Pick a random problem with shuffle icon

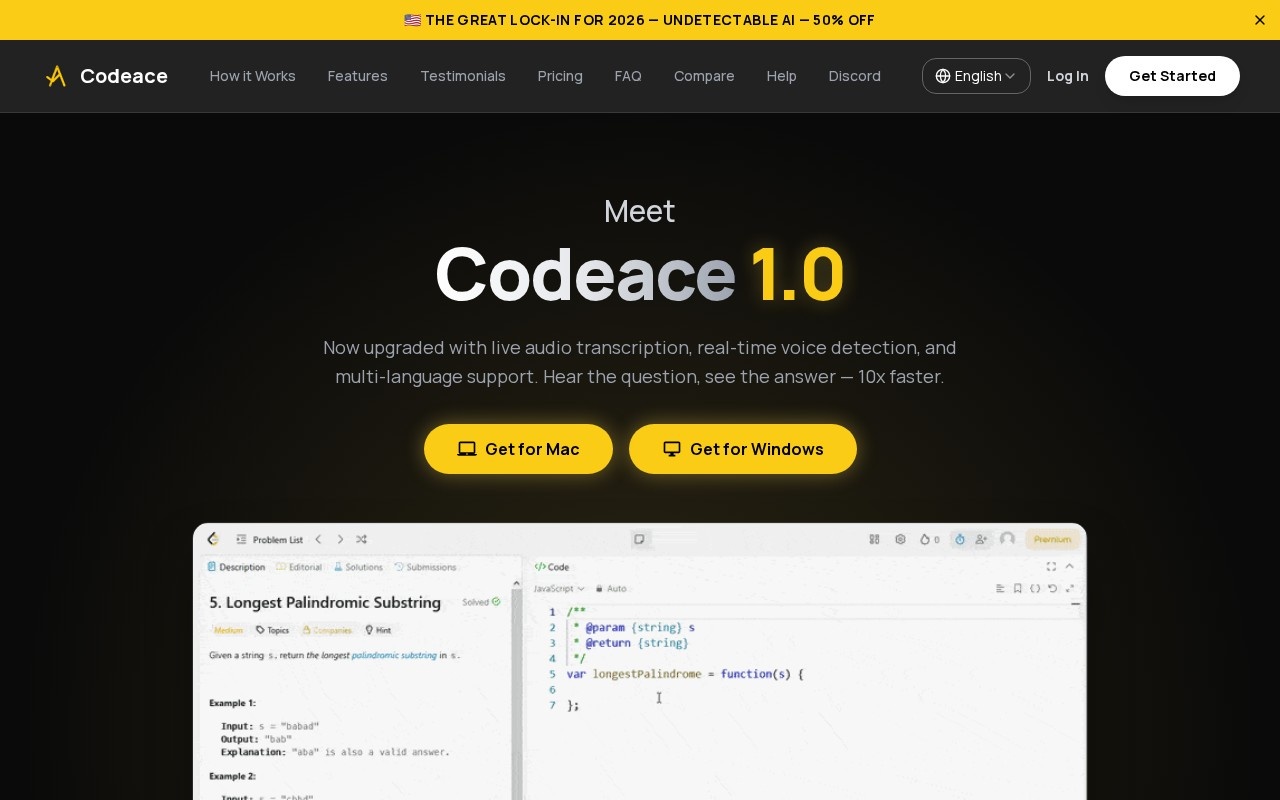[x=361, y=539]
